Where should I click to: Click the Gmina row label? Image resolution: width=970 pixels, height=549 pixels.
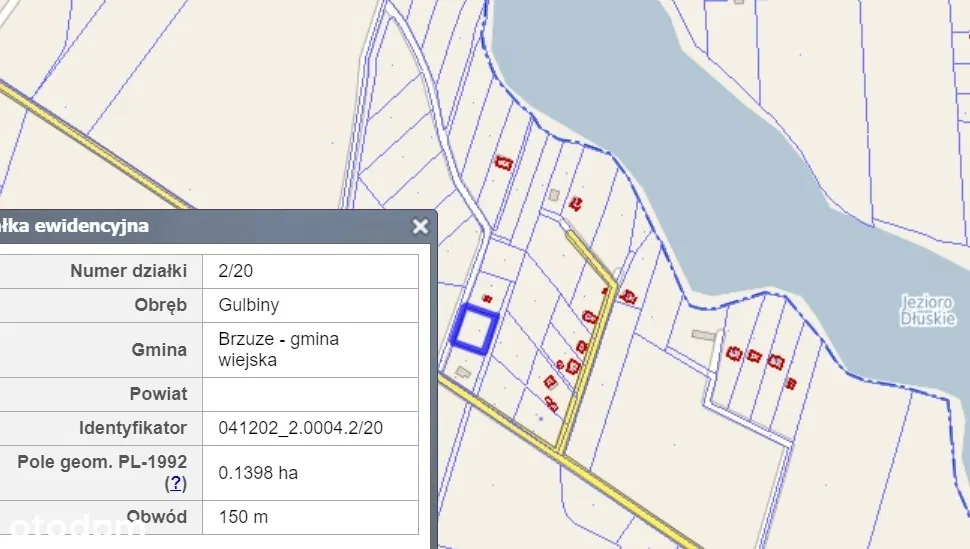click(x=158, y=349)
